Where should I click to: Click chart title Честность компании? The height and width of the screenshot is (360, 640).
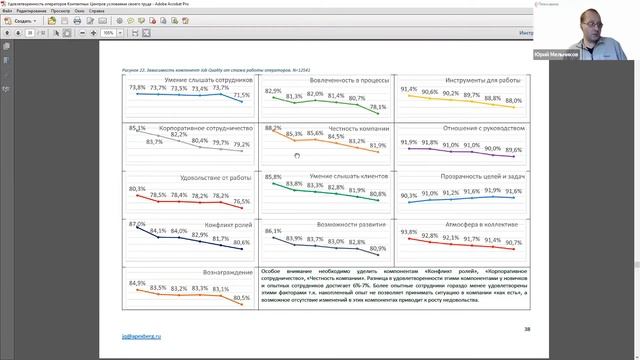(359, 129)
